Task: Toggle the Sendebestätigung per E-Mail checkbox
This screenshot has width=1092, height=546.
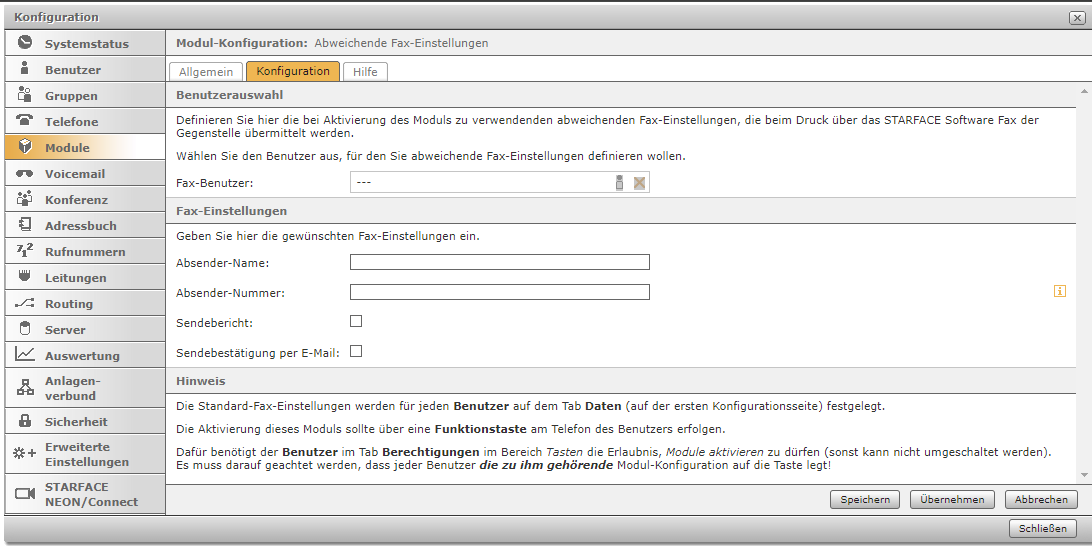Action: [x=356, y=352]
